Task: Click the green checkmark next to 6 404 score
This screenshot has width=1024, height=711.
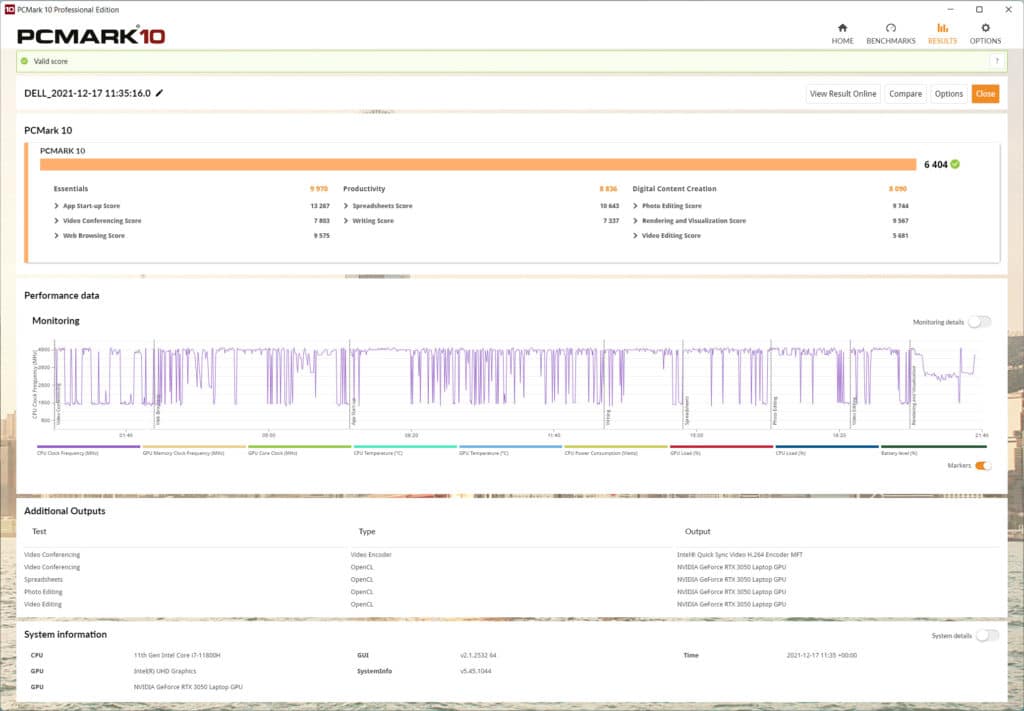Action: click(955, 164)
